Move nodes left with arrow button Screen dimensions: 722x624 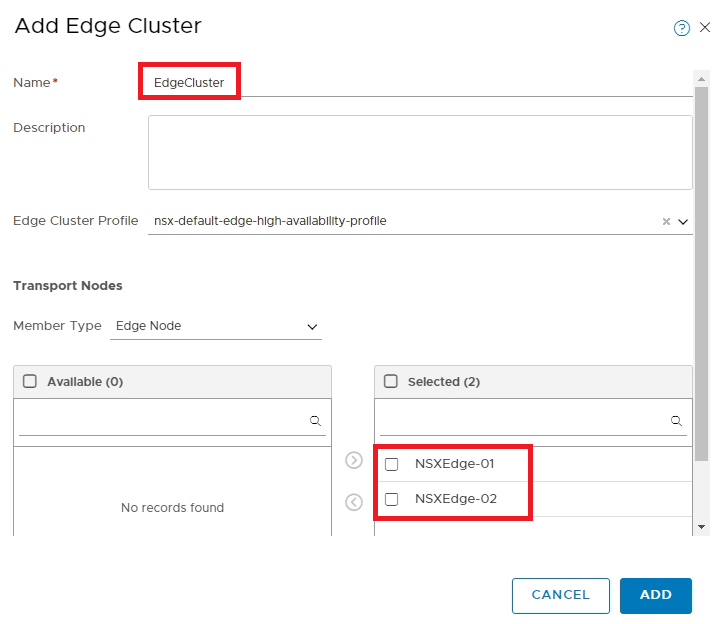click(x=354, y=502)
